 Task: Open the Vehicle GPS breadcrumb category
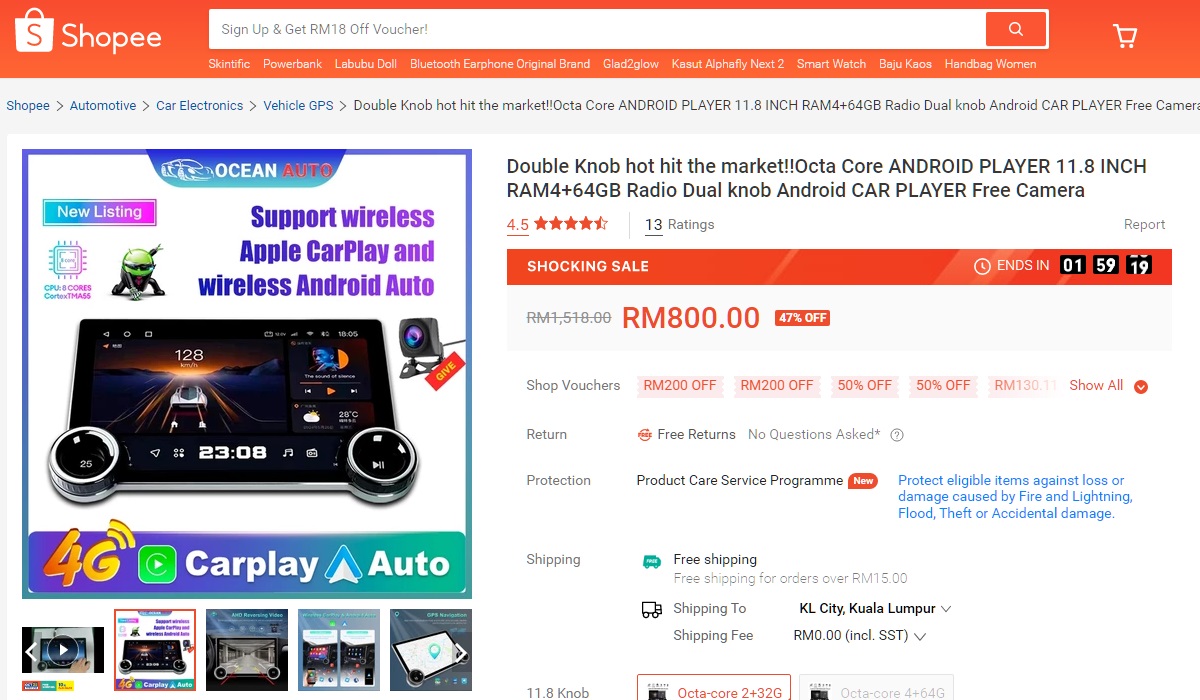[298, 105]
